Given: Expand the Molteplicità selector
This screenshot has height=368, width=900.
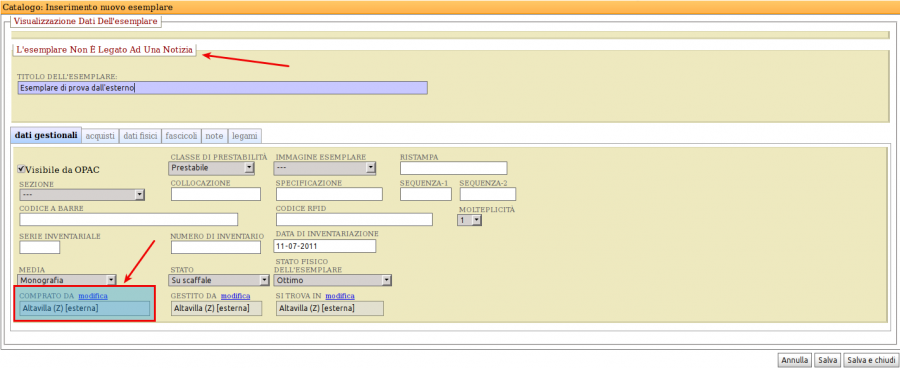Looking at the screenshot, I should coord(470,220).
